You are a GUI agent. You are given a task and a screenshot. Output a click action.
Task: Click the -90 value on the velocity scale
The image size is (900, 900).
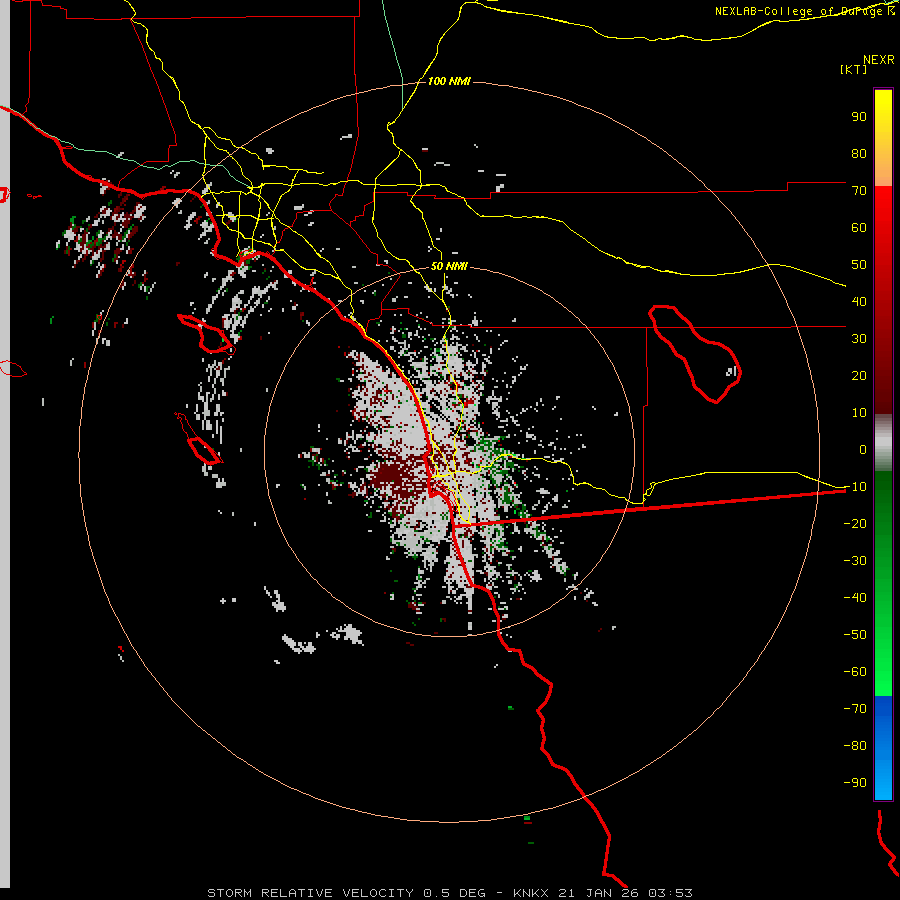coord(855,783)
